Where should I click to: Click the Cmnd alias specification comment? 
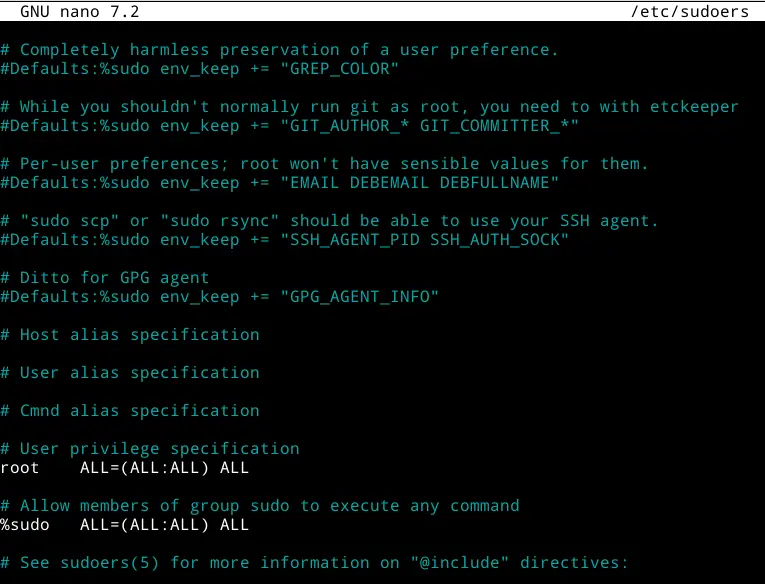tap(130, 411)
